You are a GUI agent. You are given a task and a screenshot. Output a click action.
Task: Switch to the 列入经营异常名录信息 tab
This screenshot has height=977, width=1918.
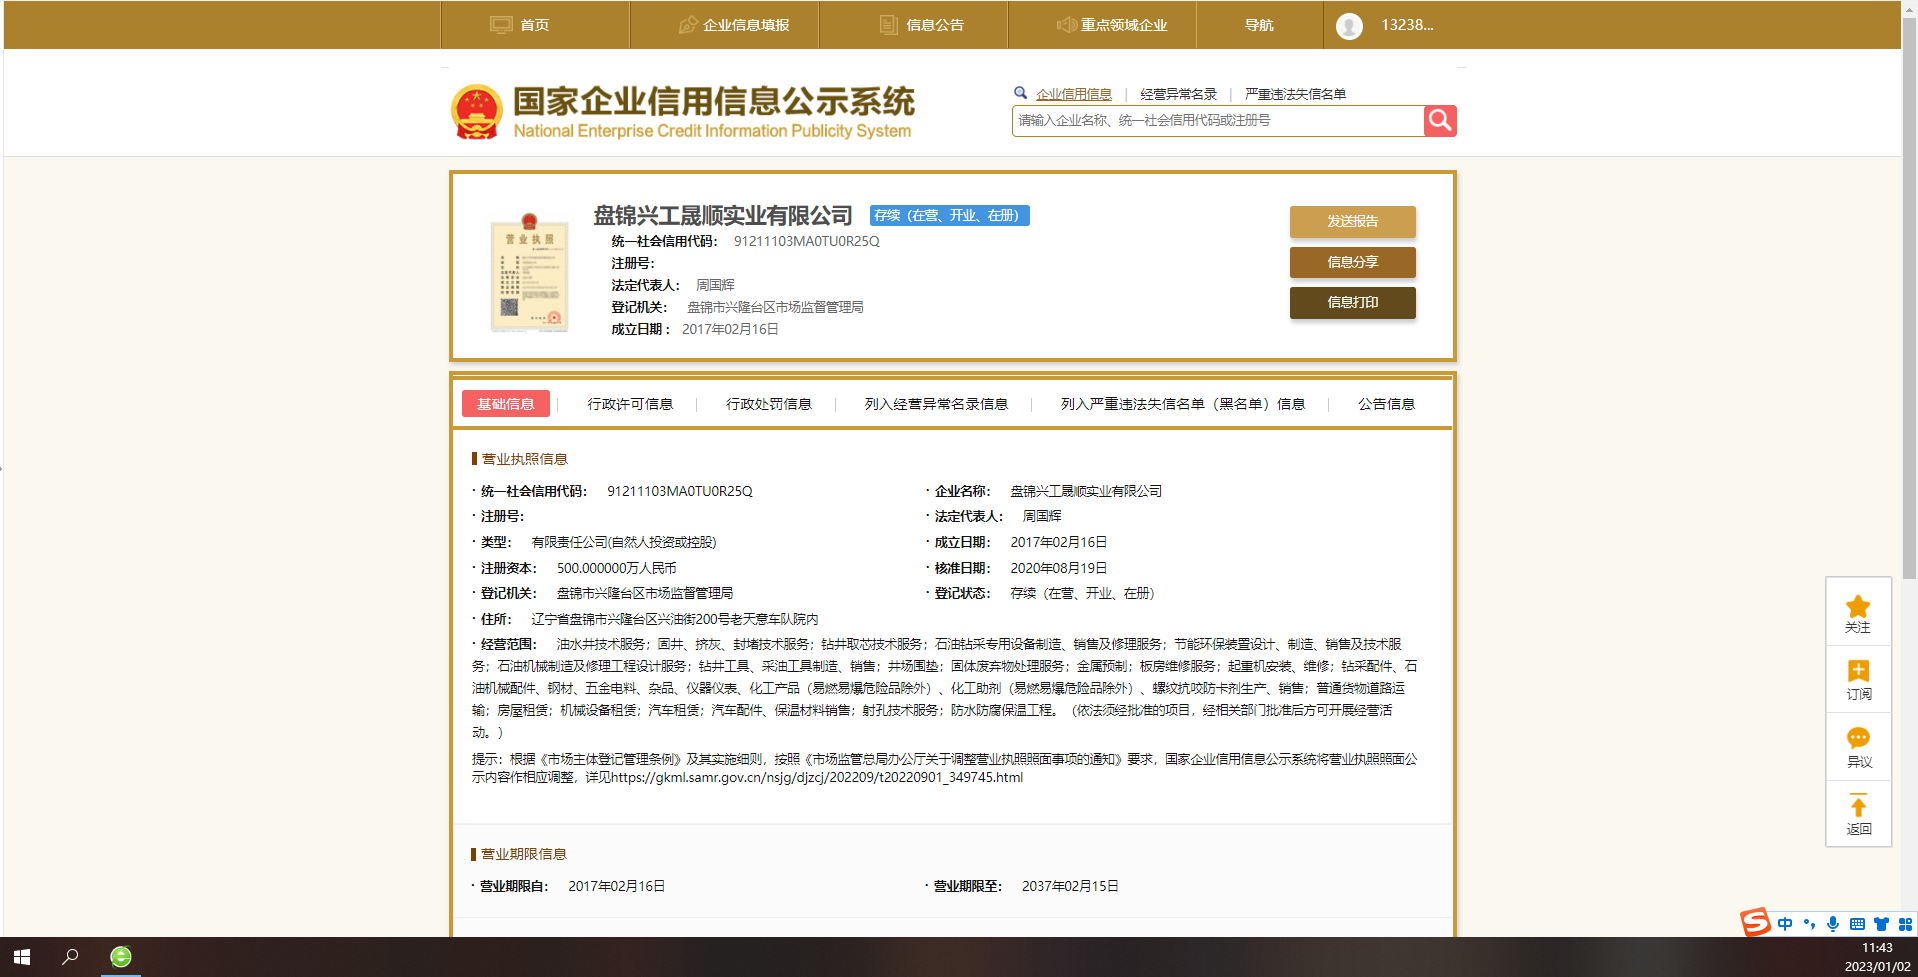[936, 404]
